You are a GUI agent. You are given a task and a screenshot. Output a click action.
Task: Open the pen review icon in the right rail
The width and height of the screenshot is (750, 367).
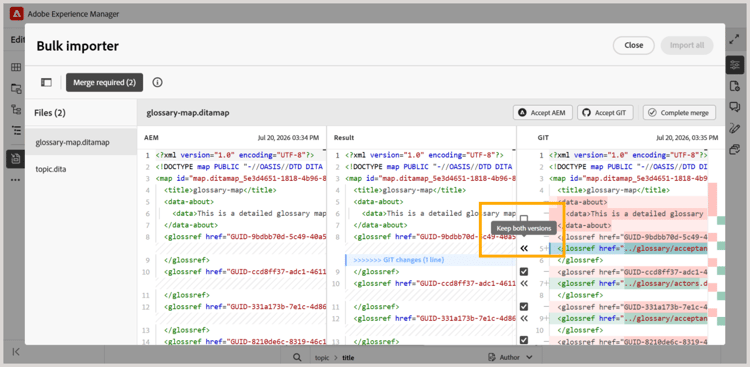[x=734, y=128]
